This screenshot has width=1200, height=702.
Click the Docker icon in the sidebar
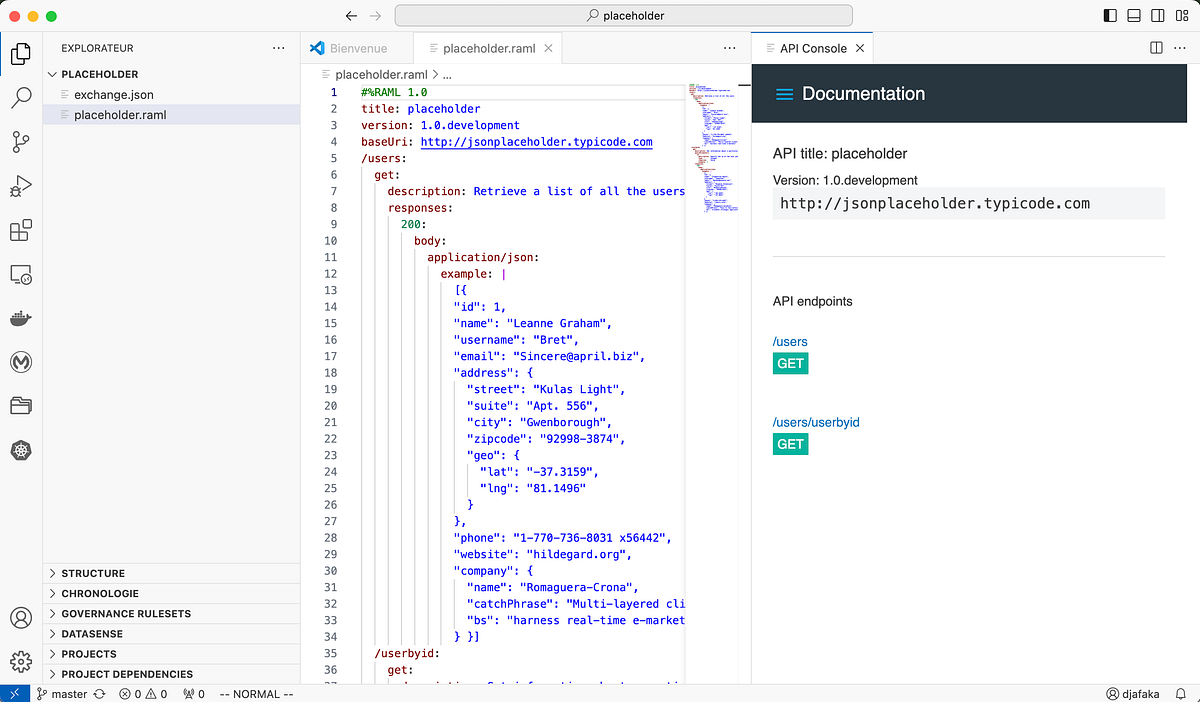click(x=20, y=318)
